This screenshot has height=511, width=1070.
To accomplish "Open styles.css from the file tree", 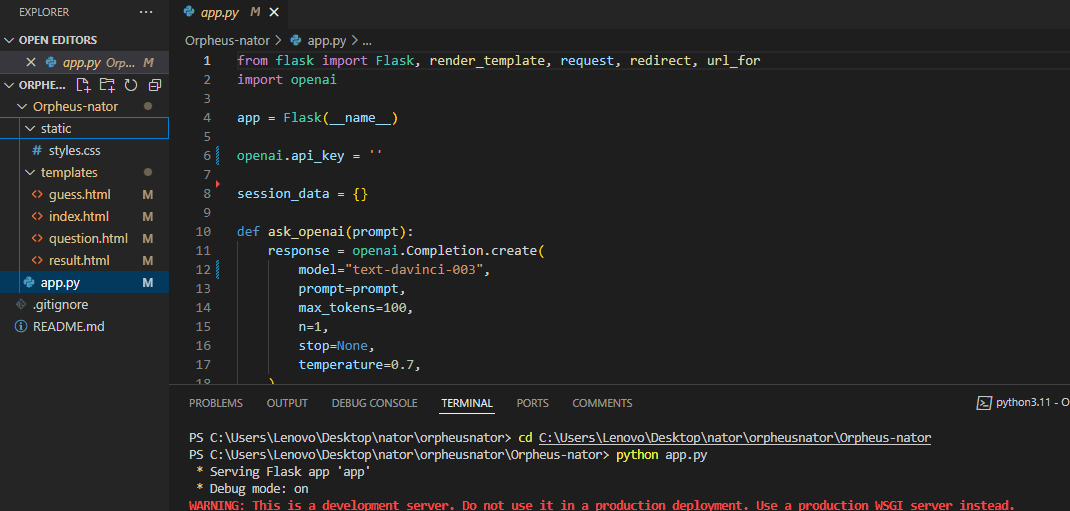I will click(74, 150).
